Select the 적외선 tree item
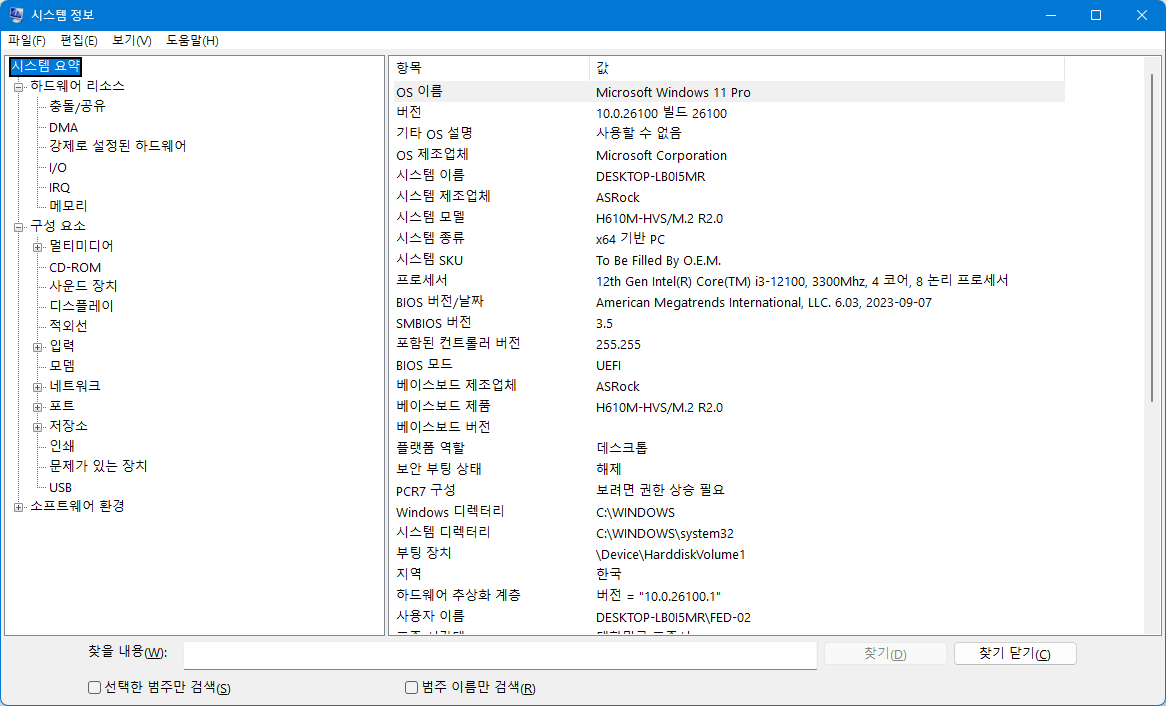This screenshot has width=1166, height=706. coord(68,326)
